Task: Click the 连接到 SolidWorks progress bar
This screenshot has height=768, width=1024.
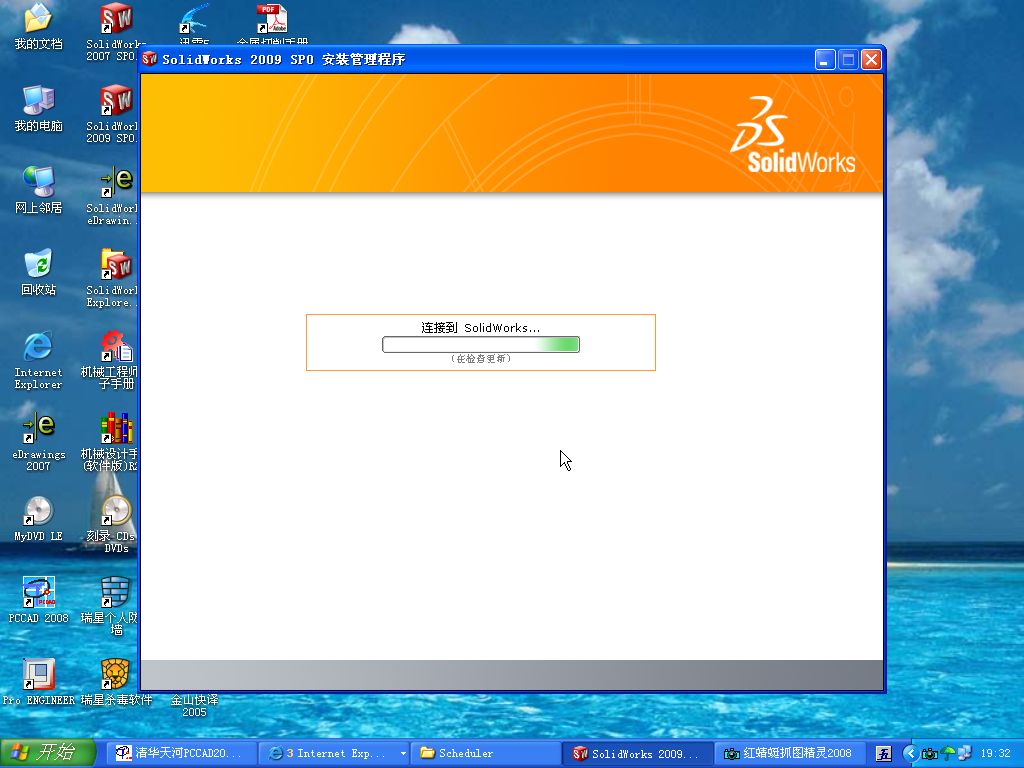Action: tap(481, 344)
